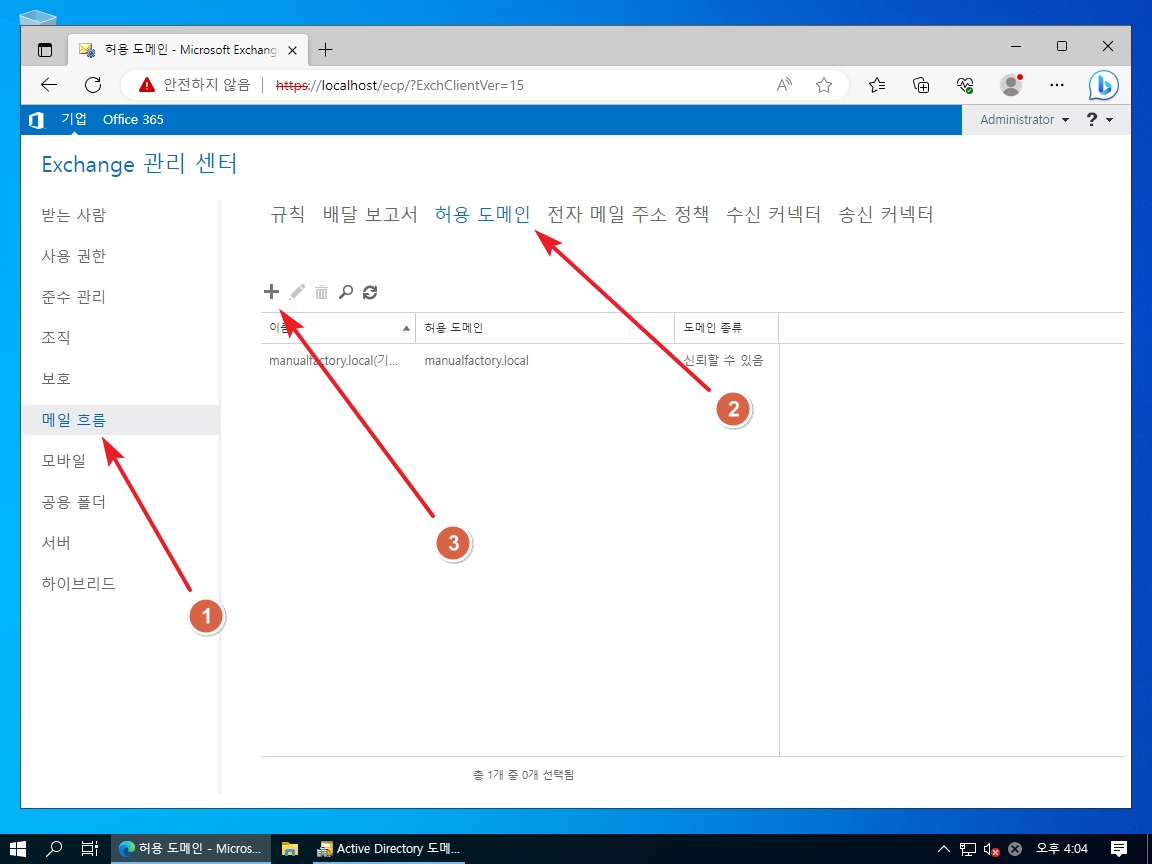Click the edit pencil icon in toolbar
The width and height of the screenshot is (1152, 864).
pyautogui.click(x=297, y=292)
